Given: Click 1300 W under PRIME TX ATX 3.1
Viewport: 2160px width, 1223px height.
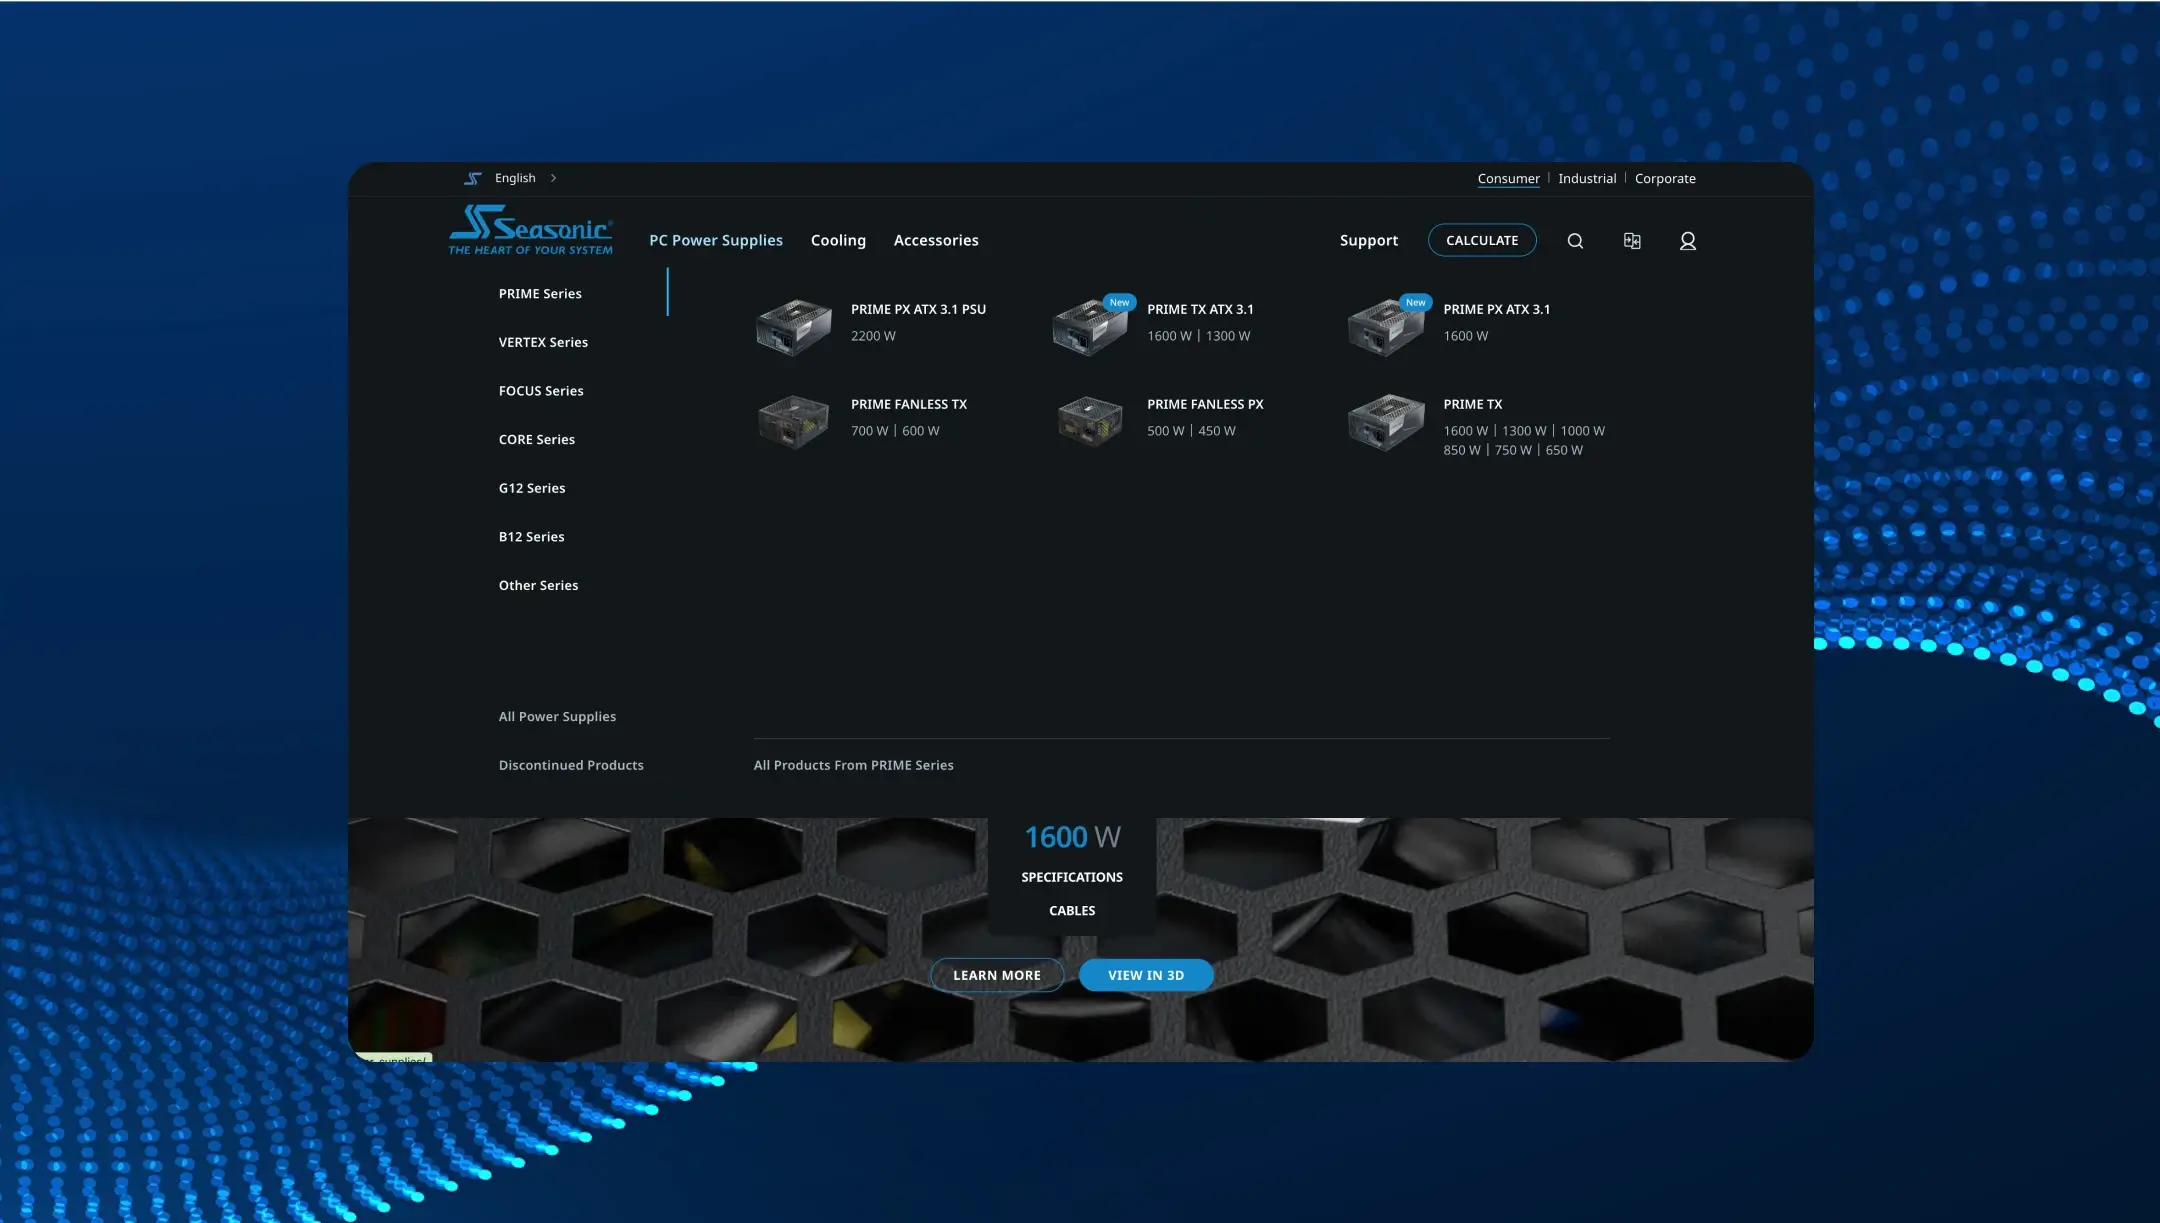Looking at the screenshot, I should click(x=1228, y=336).
